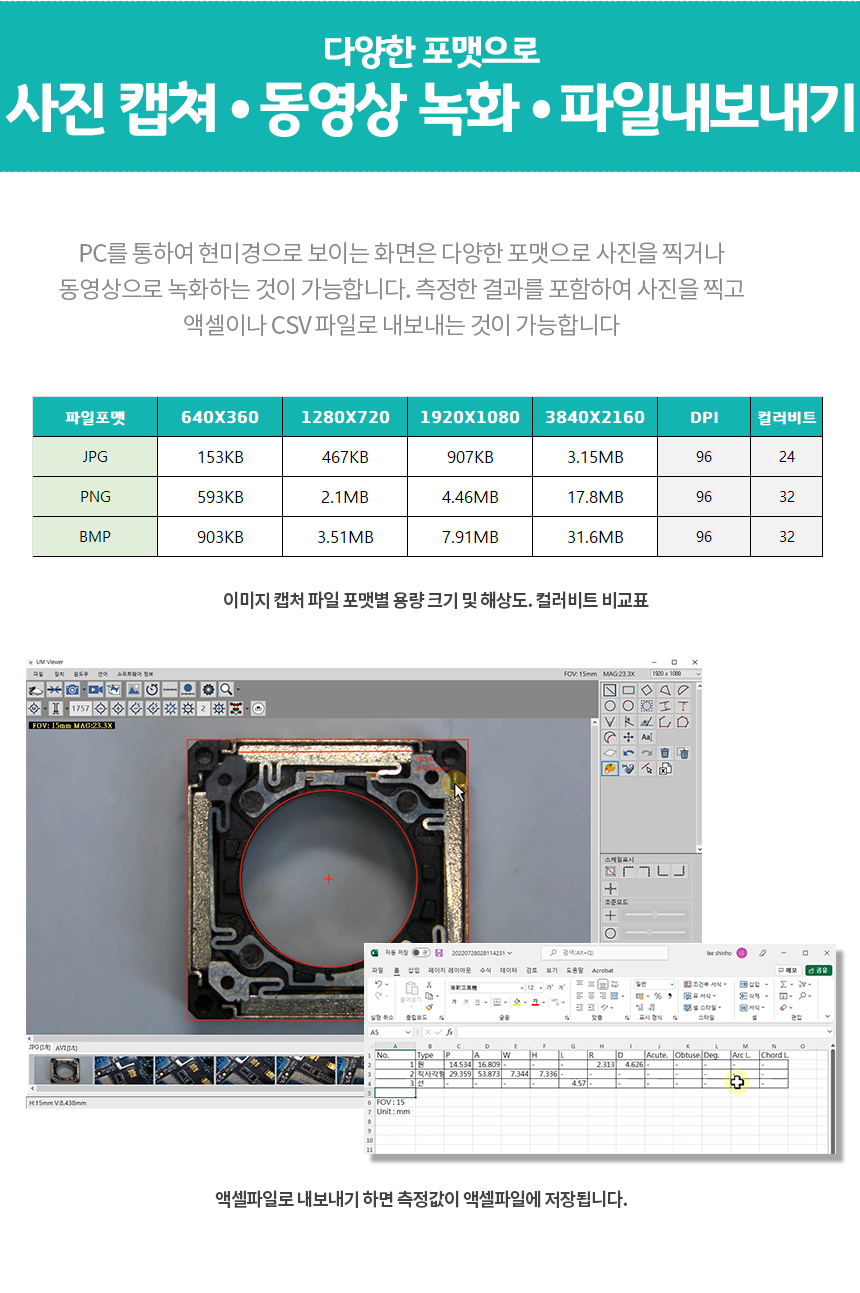Open the color palette tool
Screen dimensions: 860x1293
point(610,769)
